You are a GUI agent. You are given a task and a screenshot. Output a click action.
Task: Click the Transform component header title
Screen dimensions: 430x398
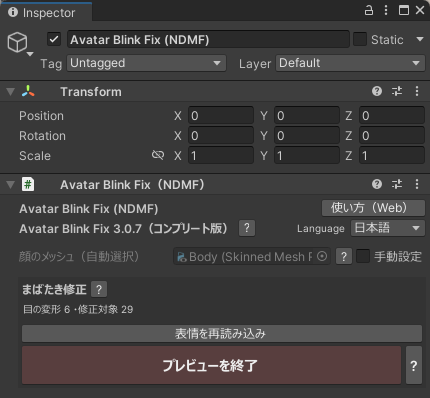point(91,92)
